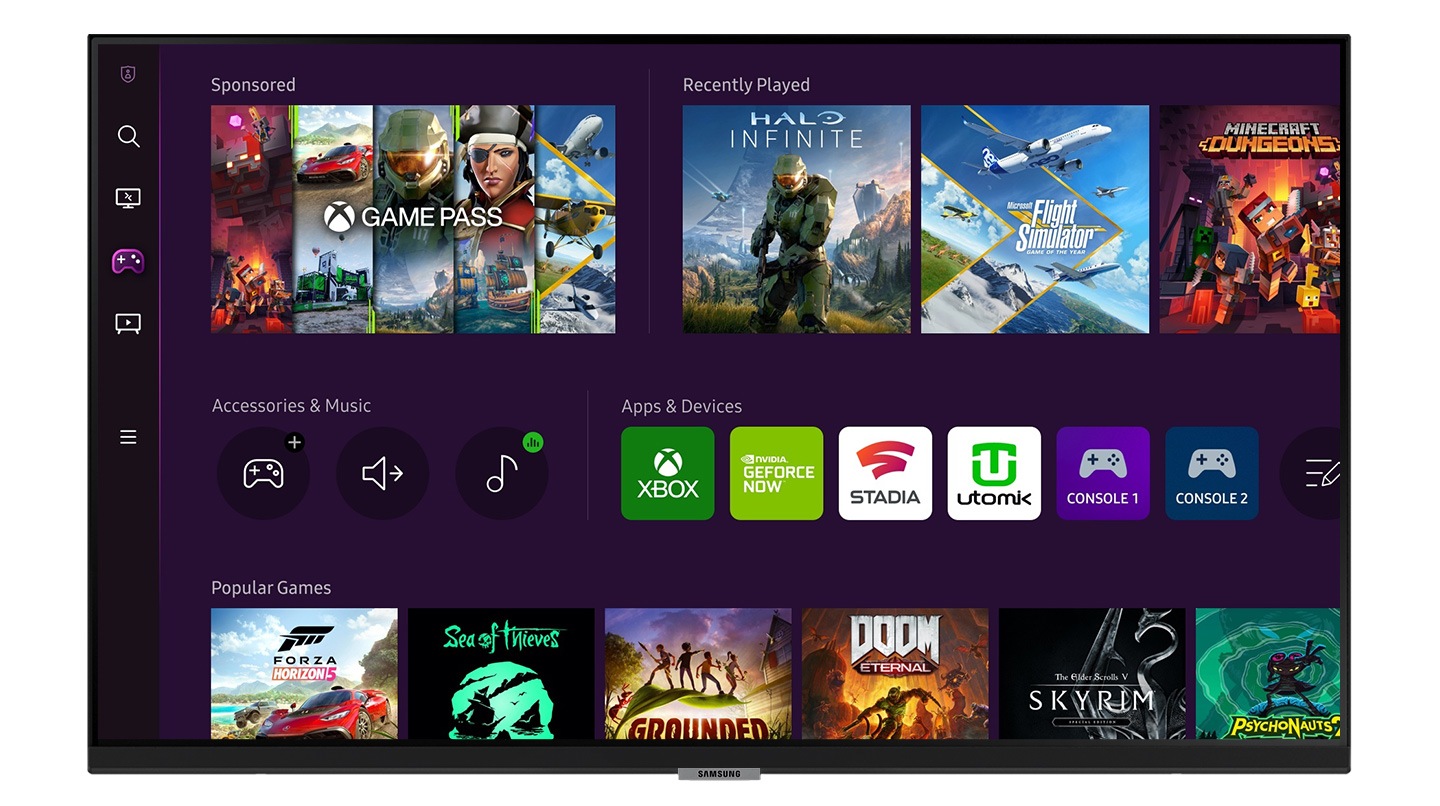This screenshot has width=1440, height=806.
Task: Open the Stadia app tile
Action: tap(885, 474)
